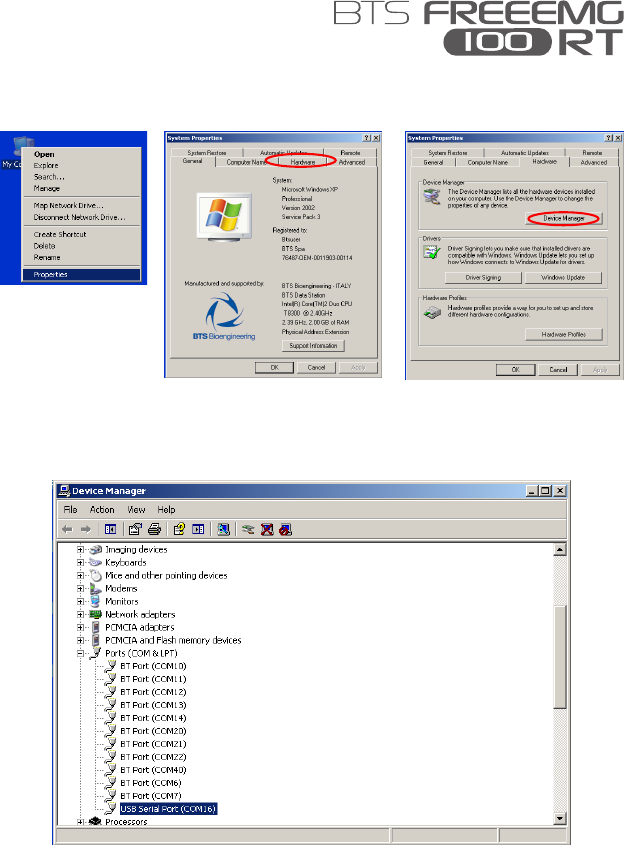Choose Map Network Drive in context menu

(81, 205)
